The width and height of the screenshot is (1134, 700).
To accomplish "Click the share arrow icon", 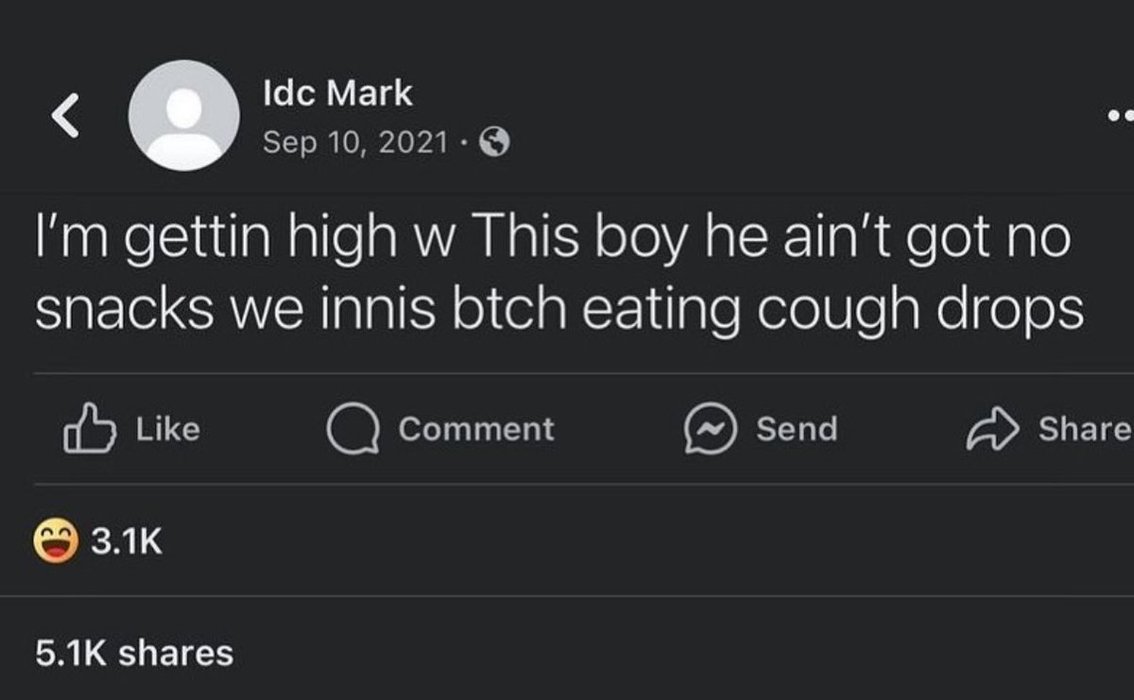I will coord(992,429).
